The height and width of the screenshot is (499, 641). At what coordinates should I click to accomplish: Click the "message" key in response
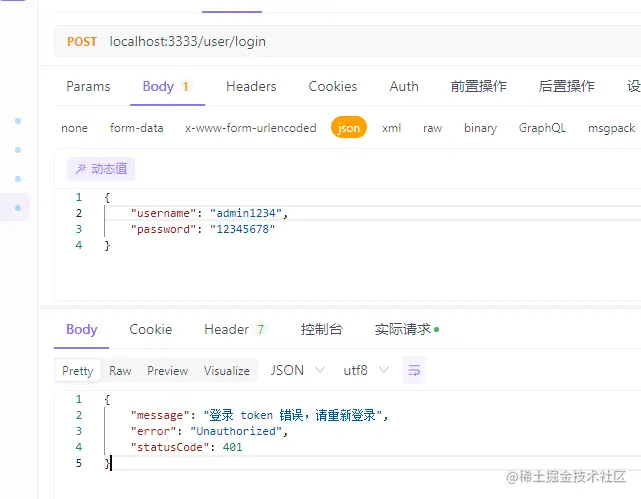[160, 415]
